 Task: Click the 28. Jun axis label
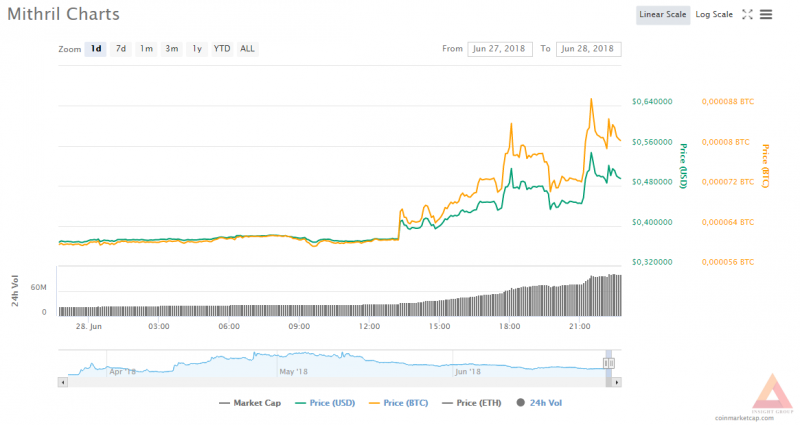pyautogui.click(x=89, y=327)
